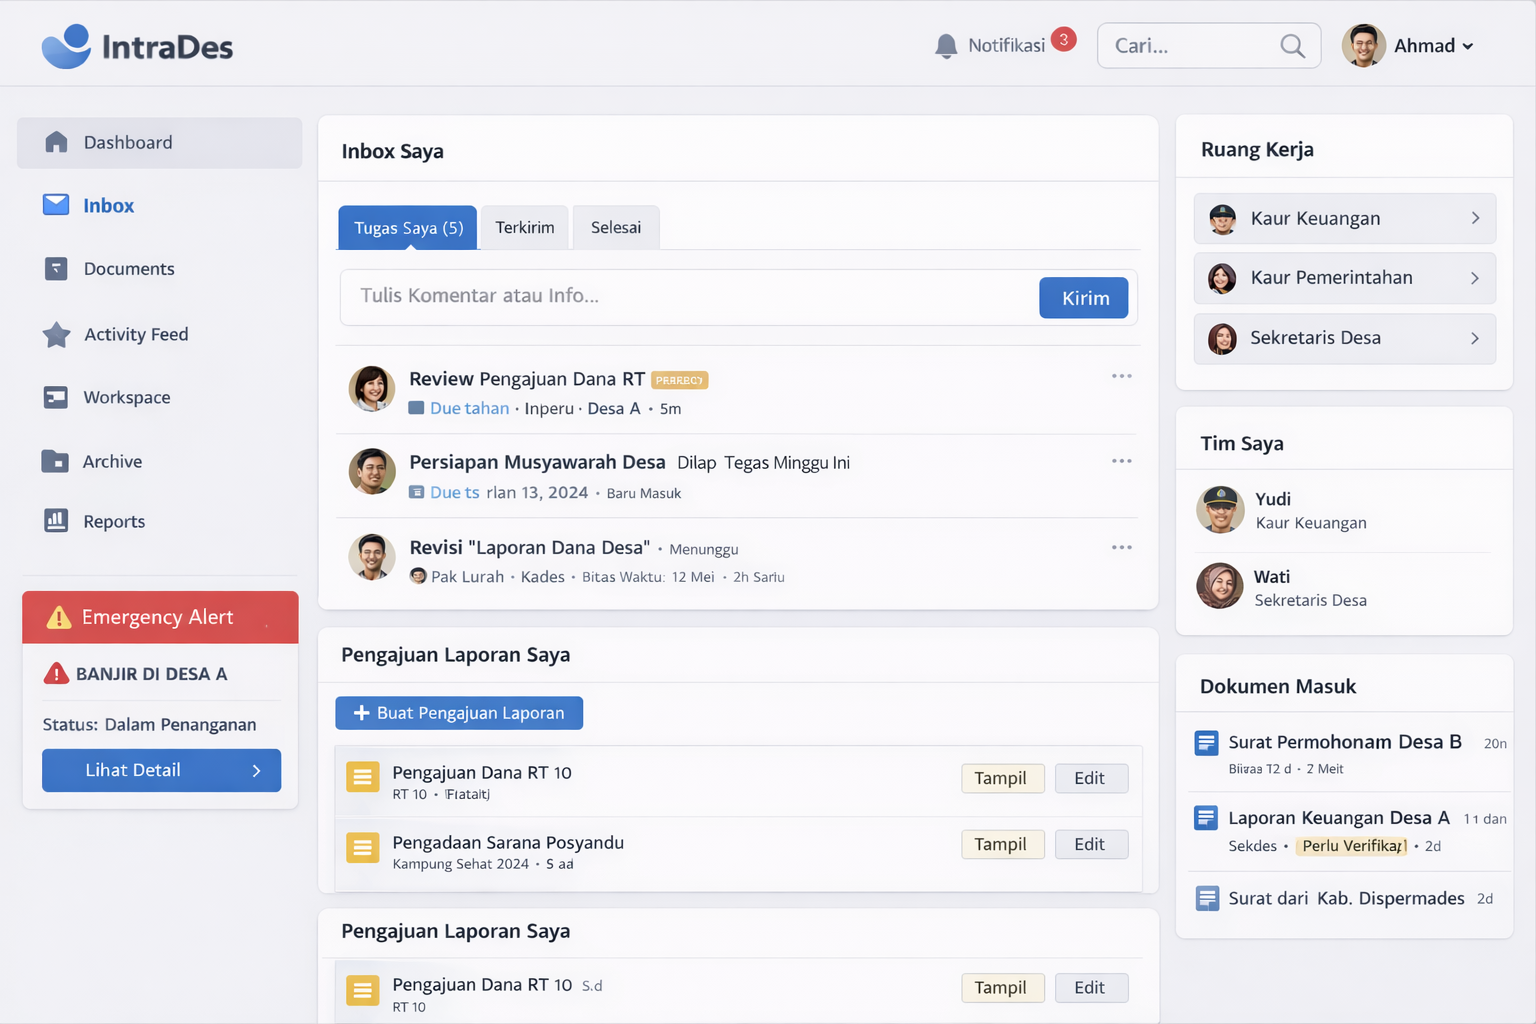Open Activity Feed star icon
Image resolution: width=1536 pixels, height=1024 pixels.
click(x=56, y=334)
